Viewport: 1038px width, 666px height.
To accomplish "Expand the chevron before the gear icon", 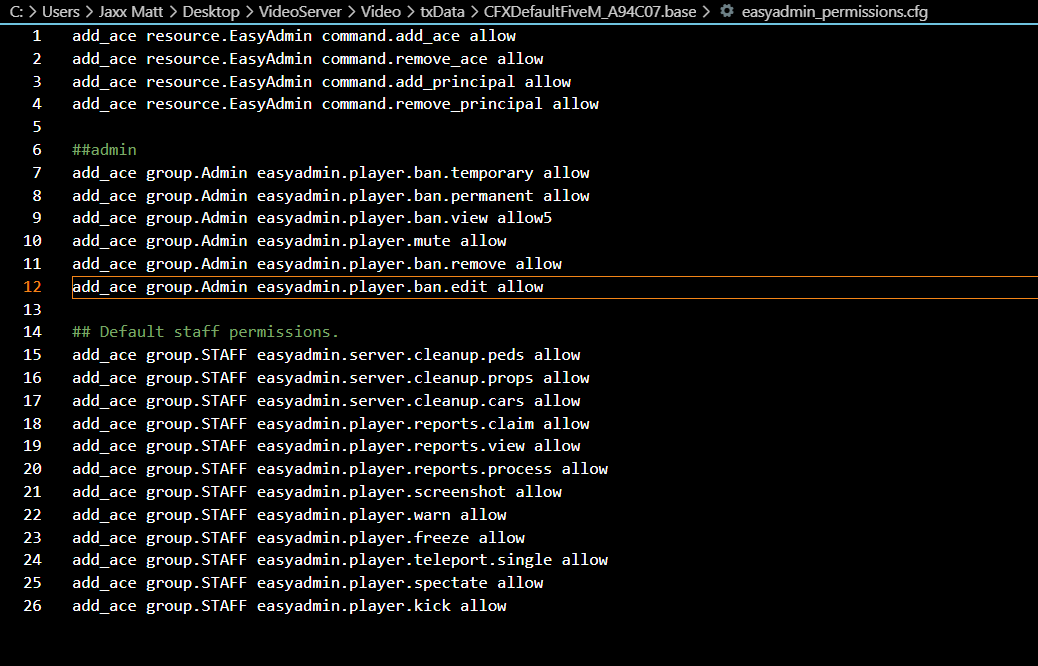I will pyautogui.click(x=706, y=12).
